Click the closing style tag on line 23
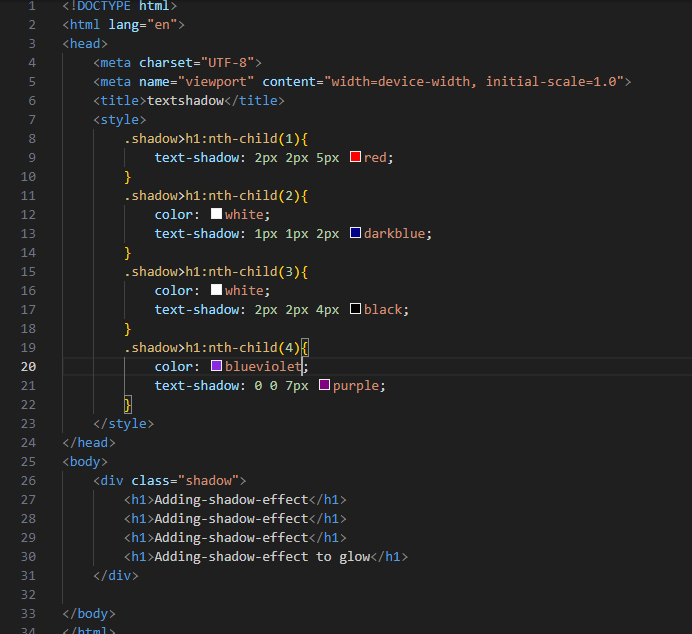 pos(124,424)
